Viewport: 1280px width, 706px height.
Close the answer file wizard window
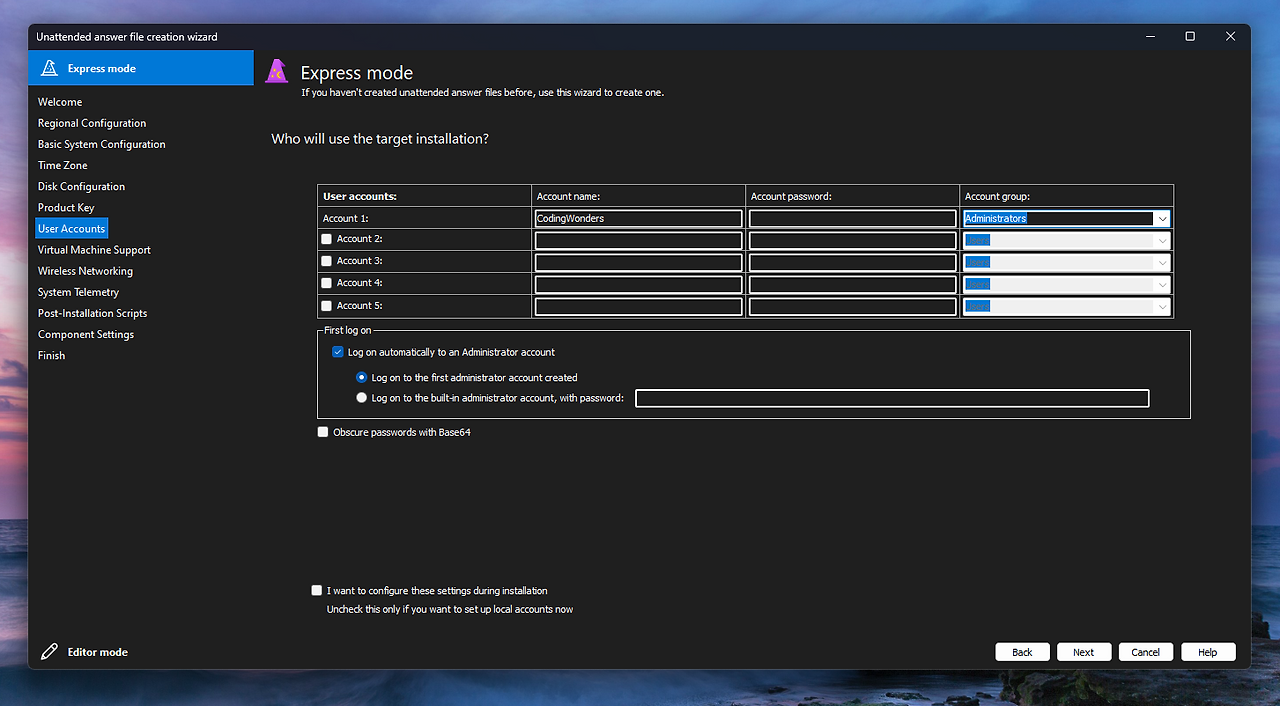coord(1231,36)
